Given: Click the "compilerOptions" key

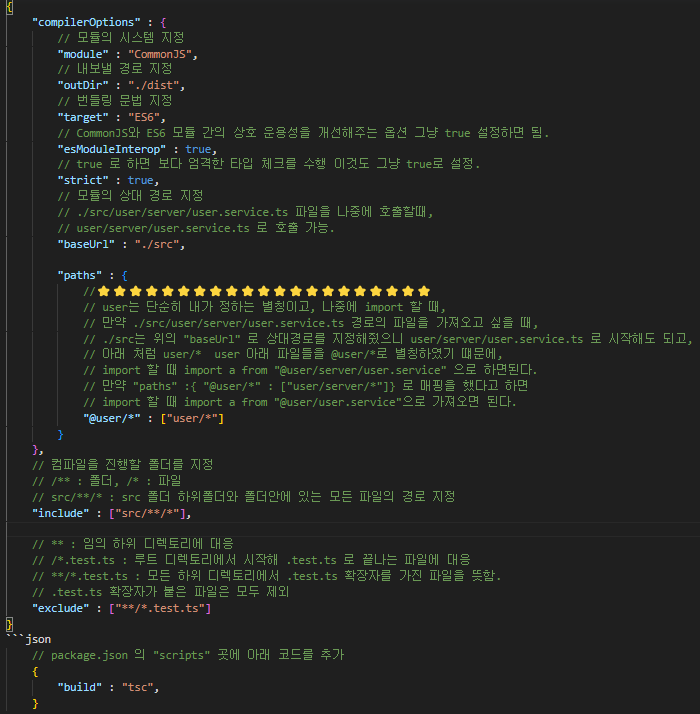Looking at the screenshot, I should pos(86,22).
